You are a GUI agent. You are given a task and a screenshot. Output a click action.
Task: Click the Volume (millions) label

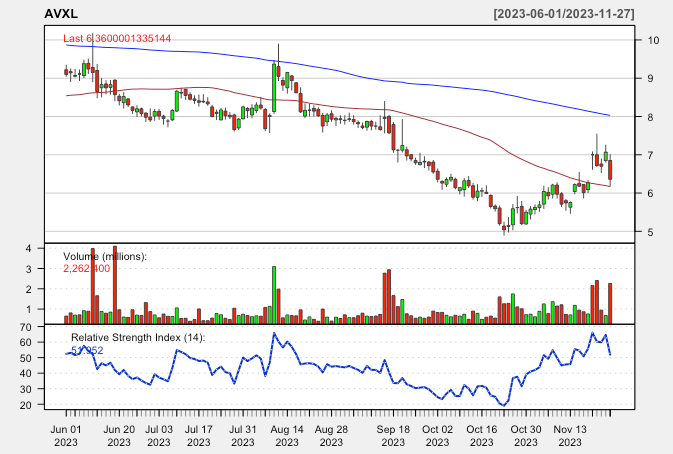(x=105, y=256)
